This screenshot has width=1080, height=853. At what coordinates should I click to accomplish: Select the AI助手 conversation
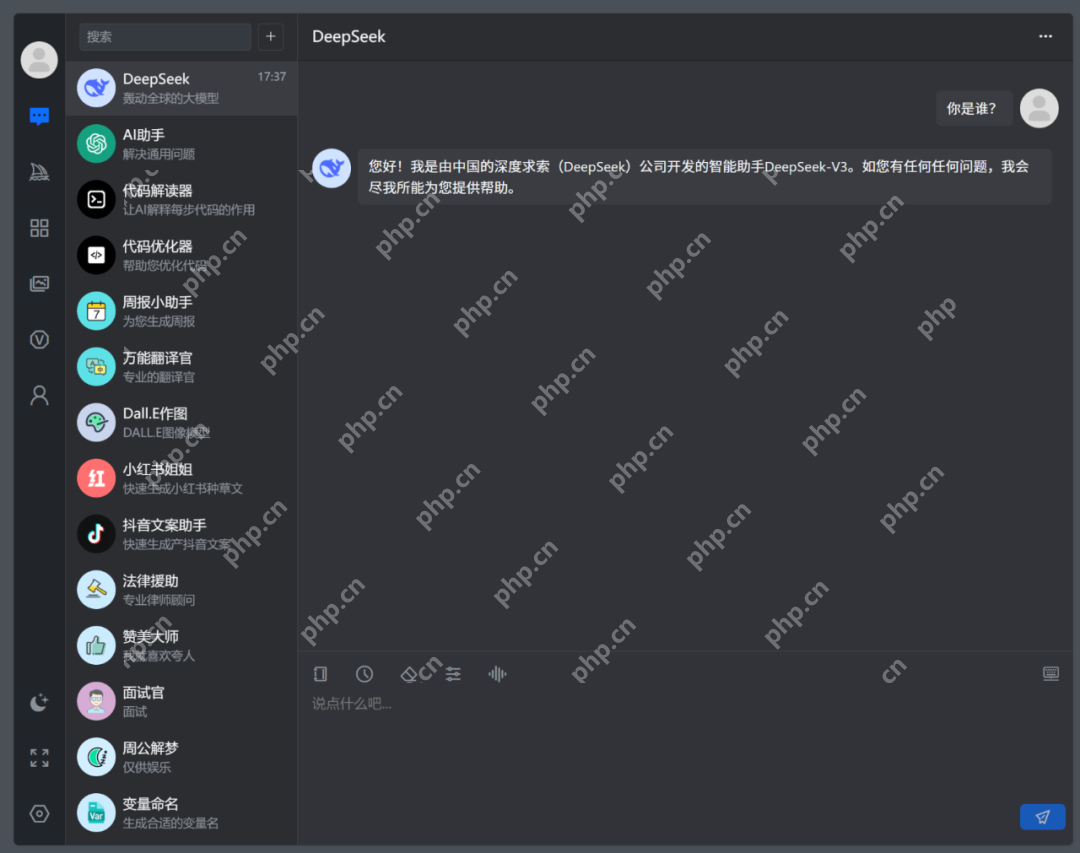coord(182,144)
